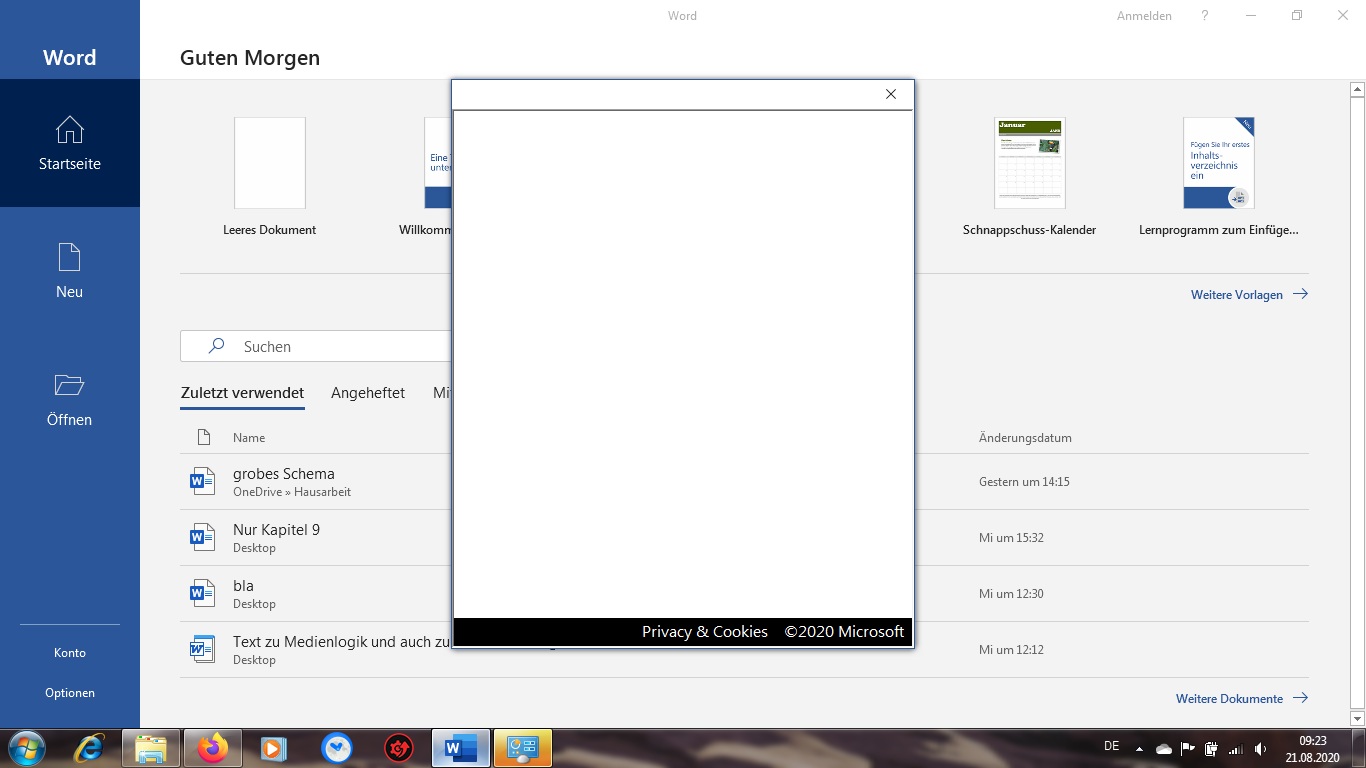Open the question mark help icon in the title bar
This screenshot has width=1366, height=768.
pos(1205,16)
